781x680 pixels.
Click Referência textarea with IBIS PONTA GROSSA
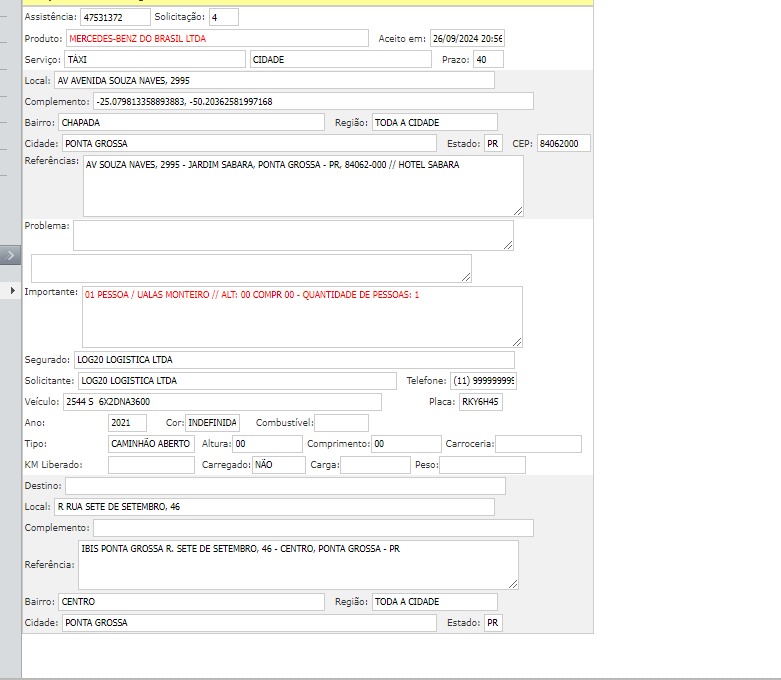coord(298,564)
